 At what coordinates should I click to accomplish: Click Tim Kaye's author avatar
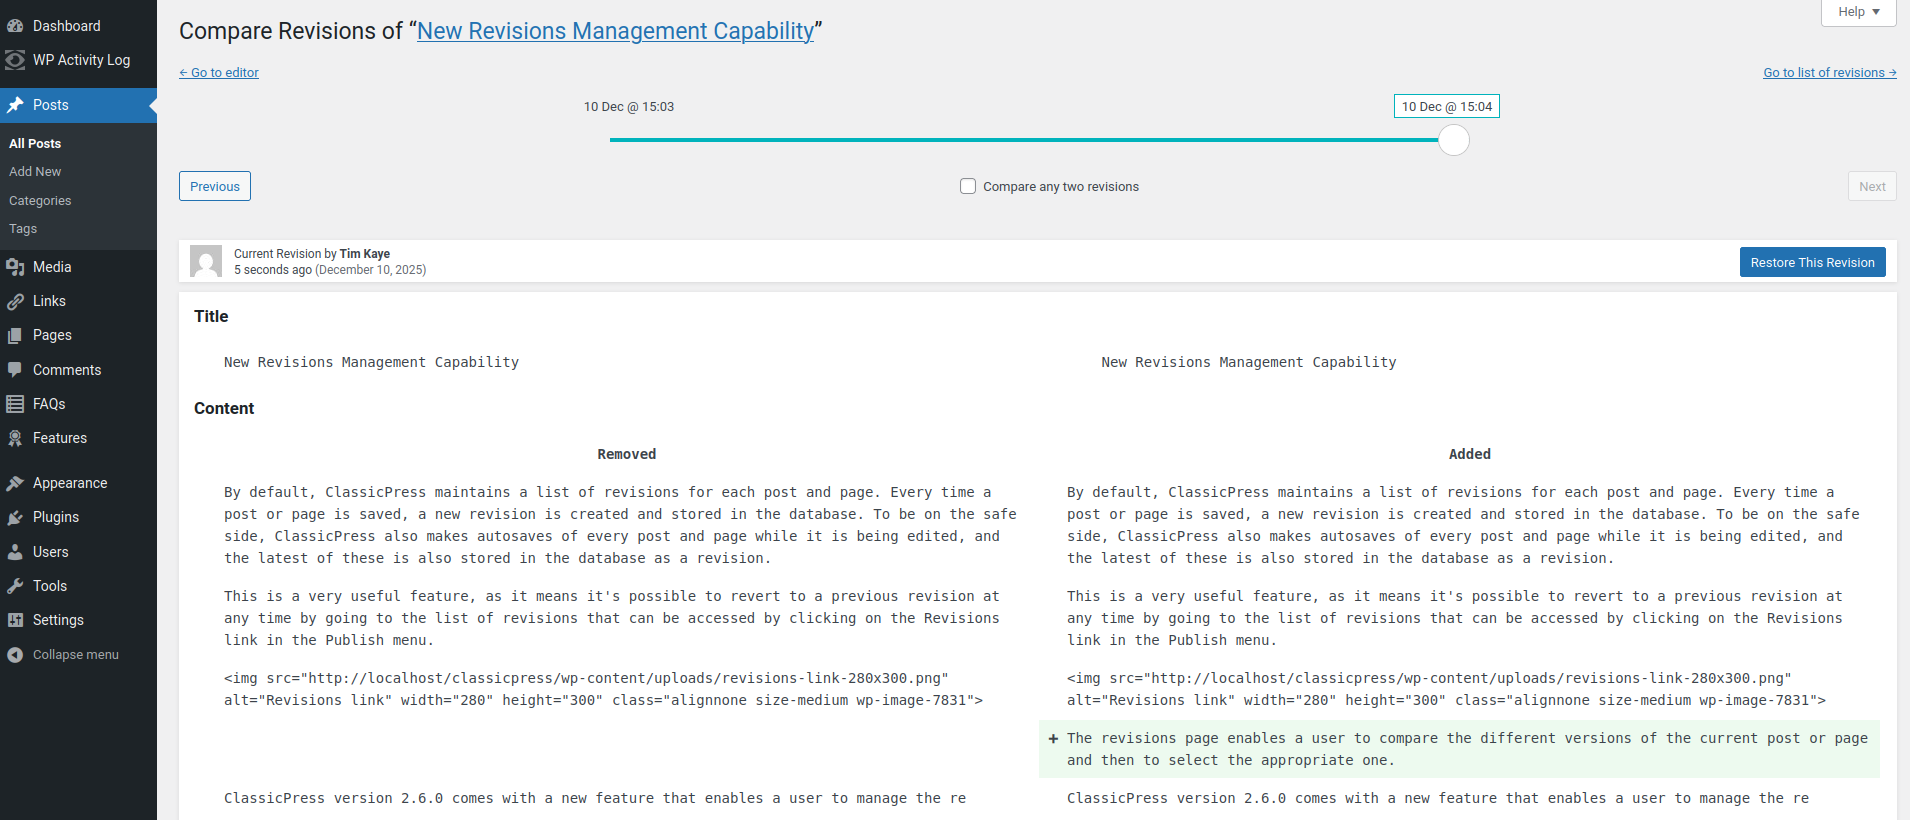tap(206, 261)
